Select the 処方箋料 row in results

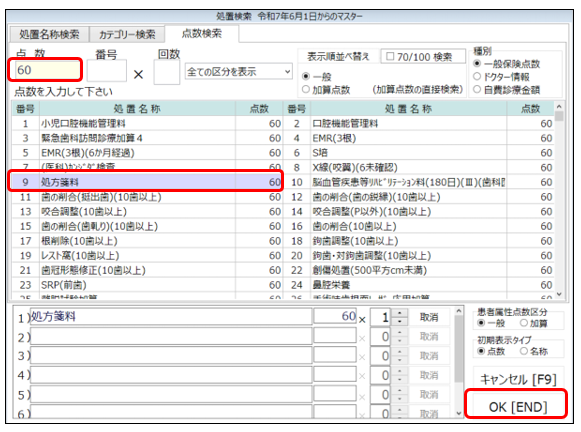point(146,182)
